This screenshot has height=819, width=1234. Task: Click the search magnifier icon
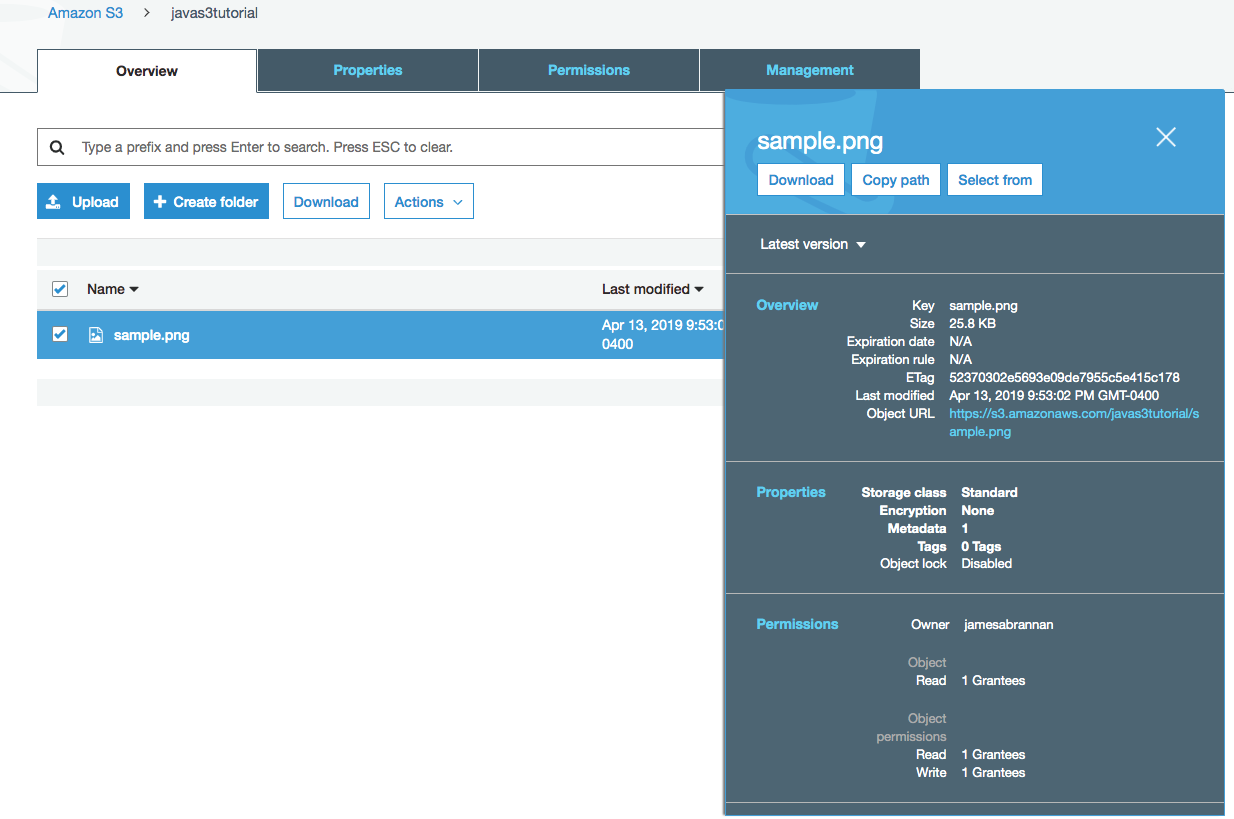pyautogui.click(x=58, y=147)
